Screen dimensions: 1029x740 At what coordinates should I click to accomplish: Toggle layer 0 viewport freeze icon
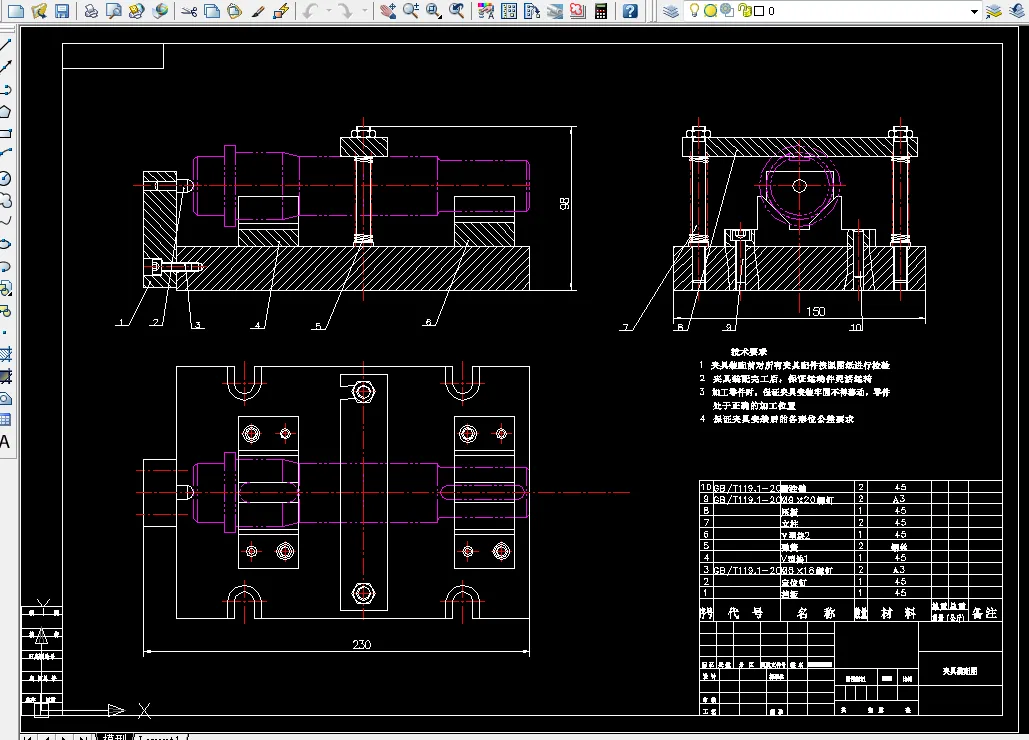coord(727,10)
